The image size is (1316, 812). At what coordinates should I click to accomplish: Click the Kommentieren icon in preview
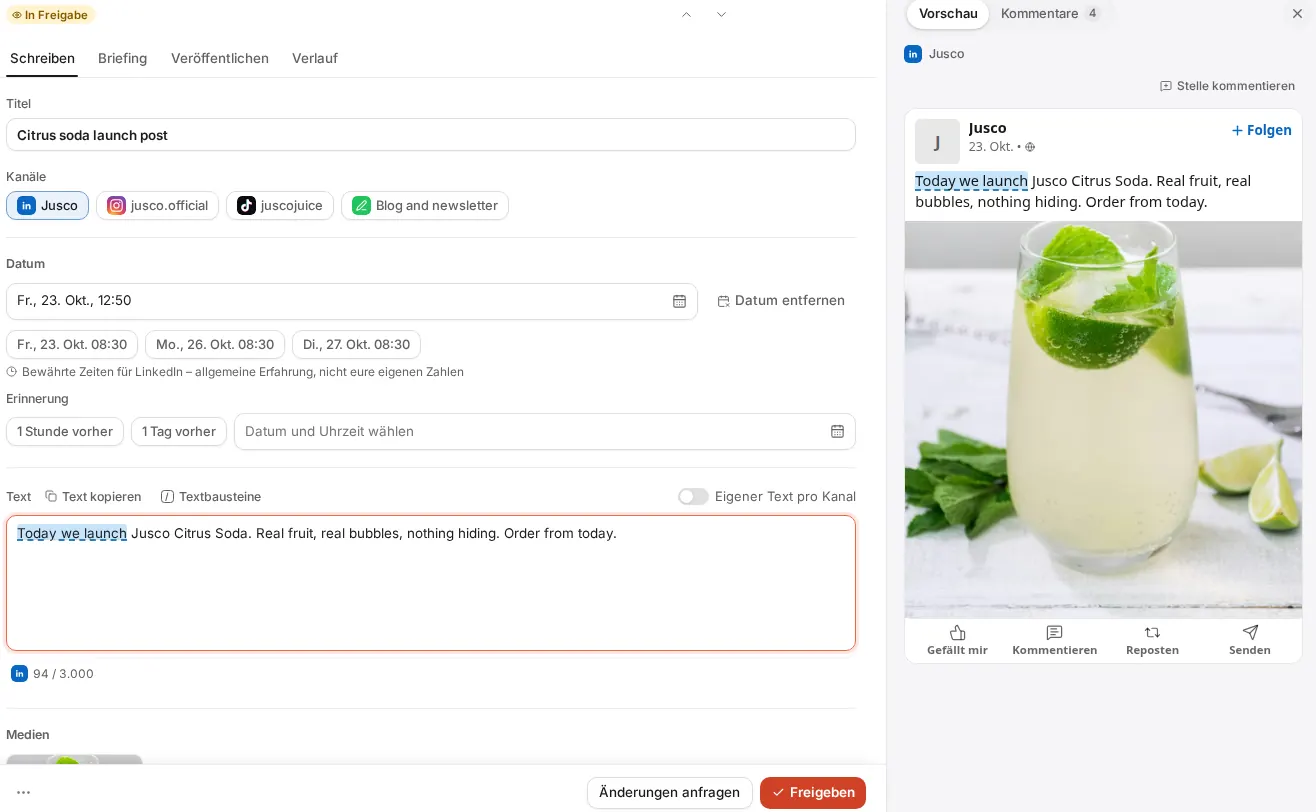(x=1054, y=632)
